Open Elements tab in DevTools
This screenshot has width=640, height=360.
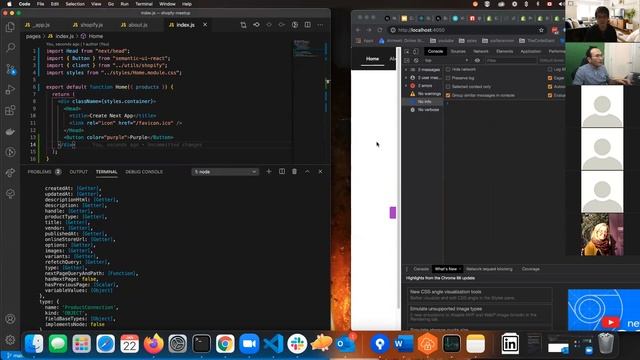(504, 51)
